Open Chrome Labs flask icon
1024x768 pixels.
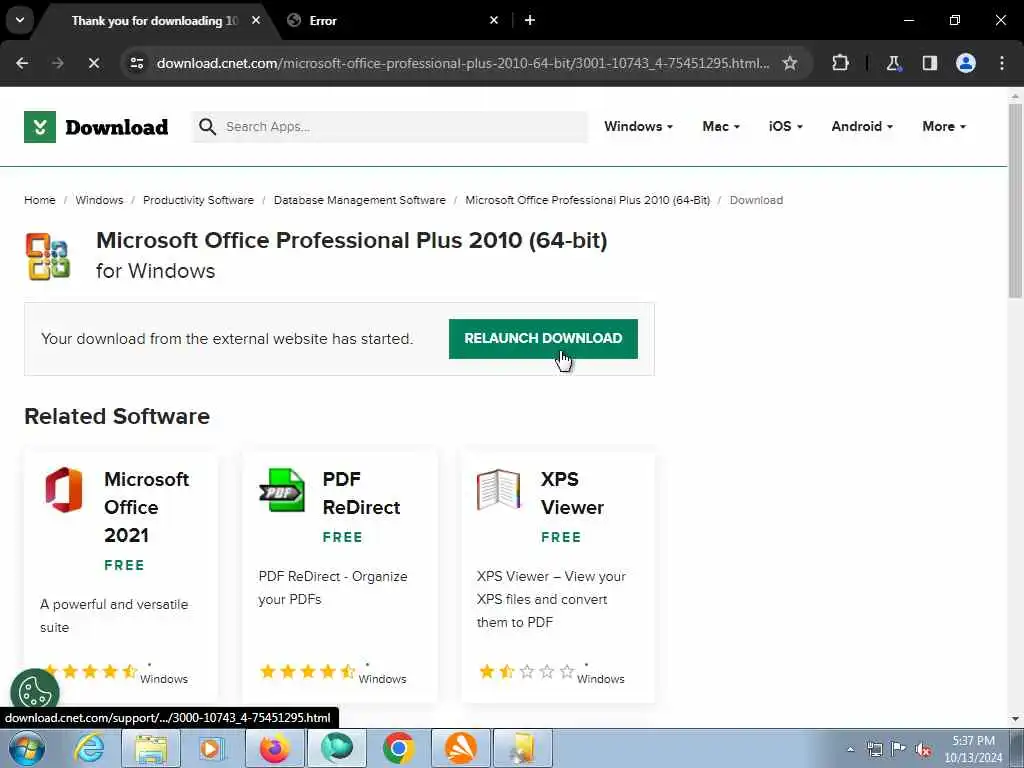click(x=893, y=63)
